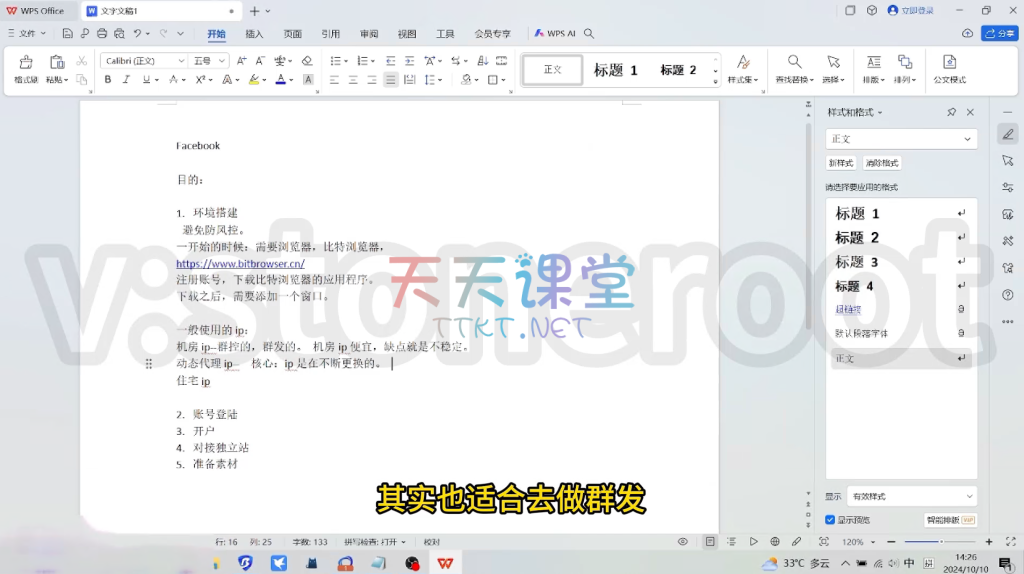Open Find and Replace (查找替换)
The image size is (1024, 574).
(794, 68)
